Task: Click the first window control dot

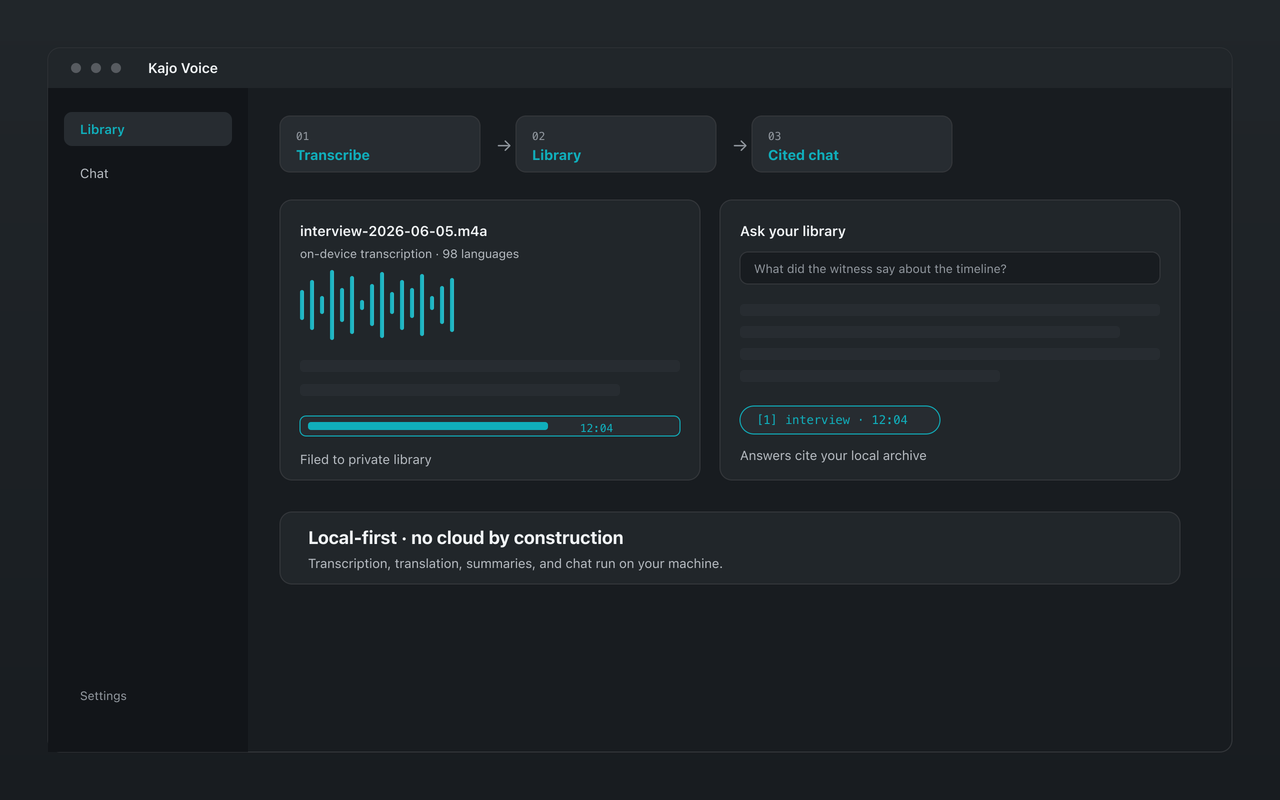Action: coord(76,68)
